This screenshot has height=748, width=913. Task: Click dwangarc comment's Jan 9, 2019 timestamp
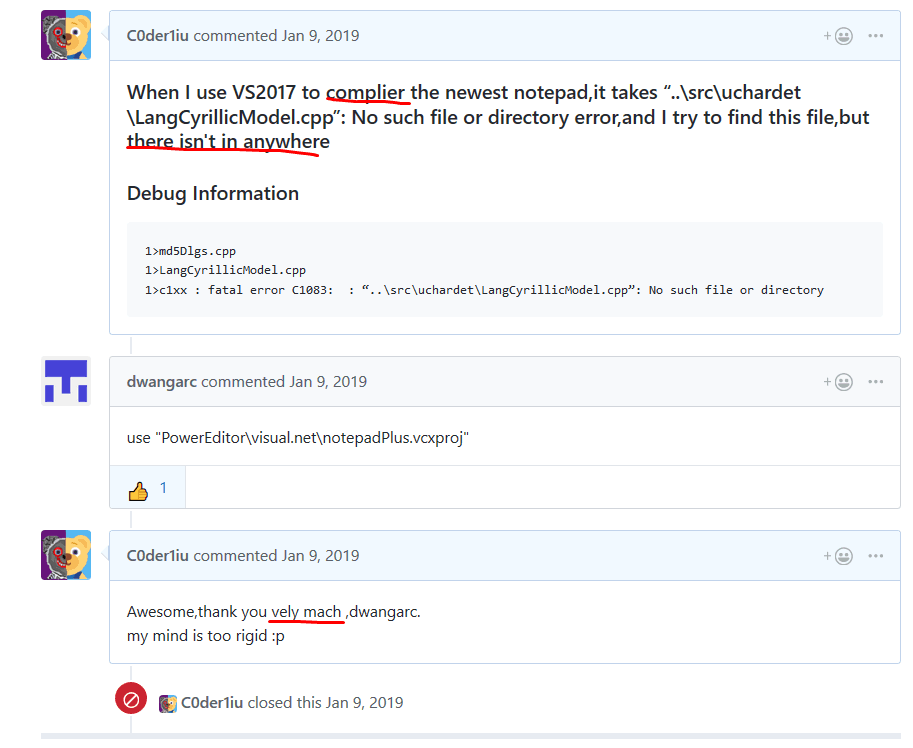pos(328,382)
